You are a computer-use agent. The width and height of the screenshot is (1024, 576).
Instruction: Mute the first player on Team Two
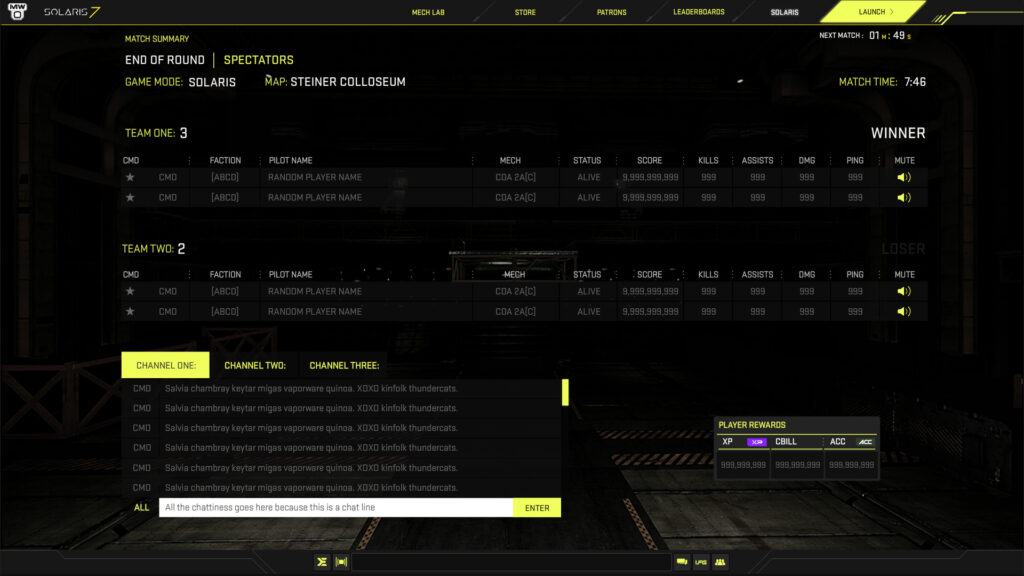click(904, 292)
